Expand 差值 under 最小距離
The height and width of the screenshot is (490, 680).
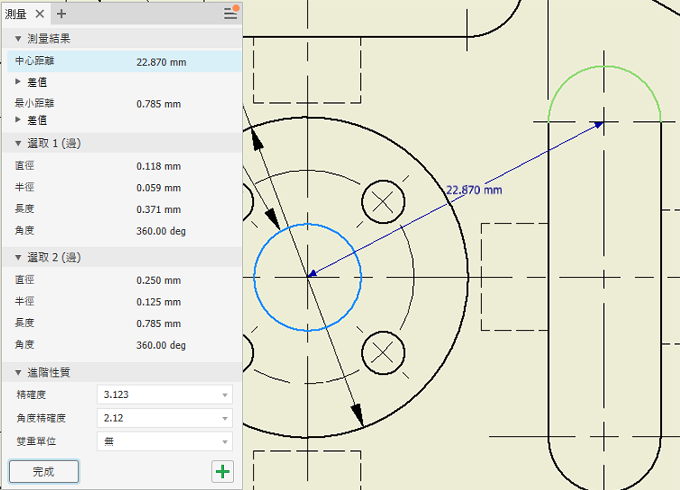coord(18,120)
